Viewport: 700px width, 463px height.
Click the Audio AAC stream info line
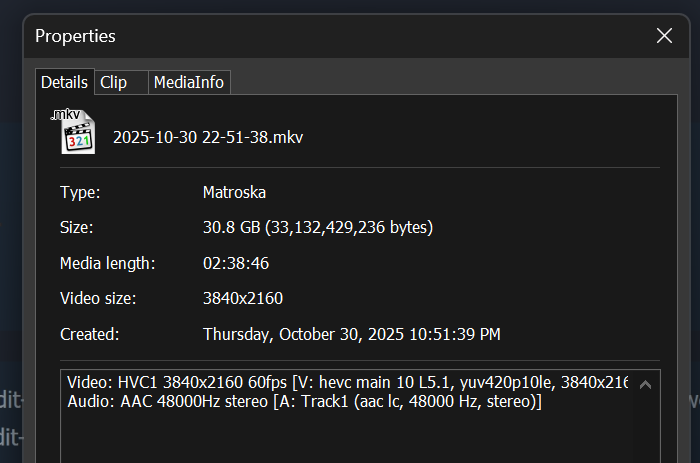[304, 402]
